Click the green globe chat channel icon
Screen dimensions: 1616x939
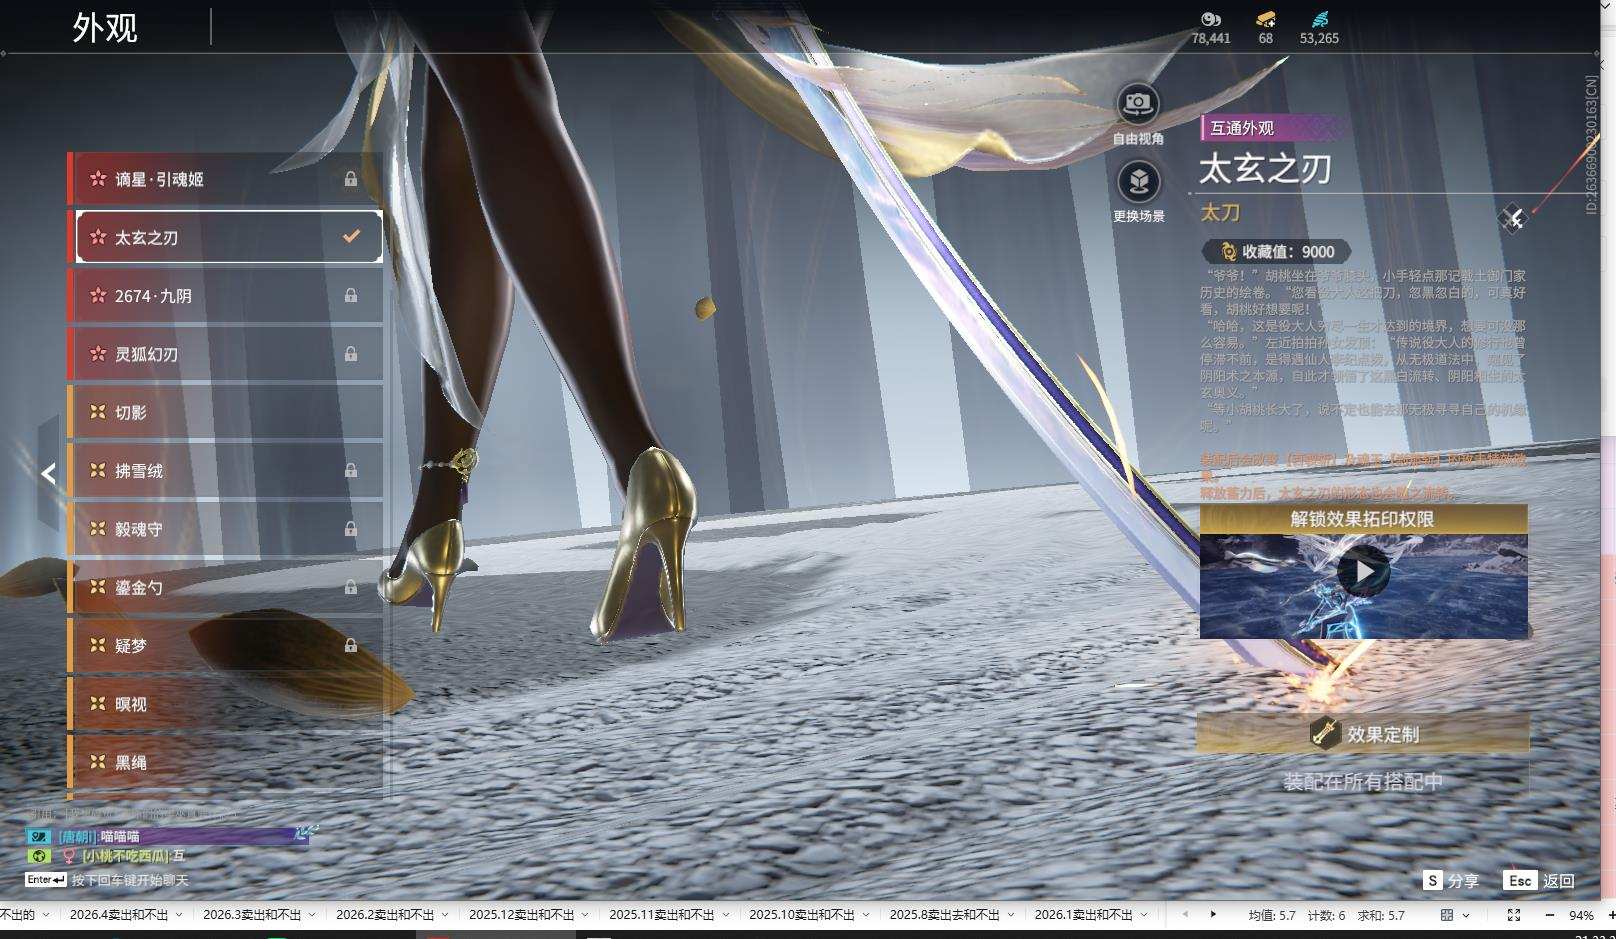pyautogui.click(x=39, y=855)
